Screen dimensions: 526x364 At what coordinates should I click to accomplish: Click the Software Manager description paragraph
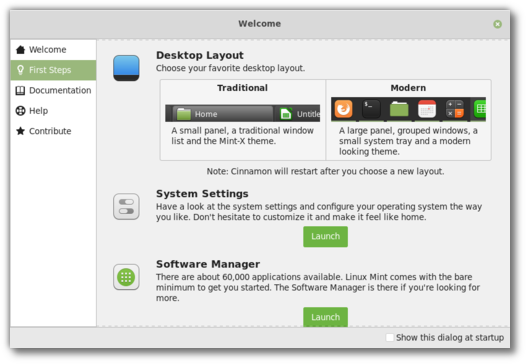point(318,288)
